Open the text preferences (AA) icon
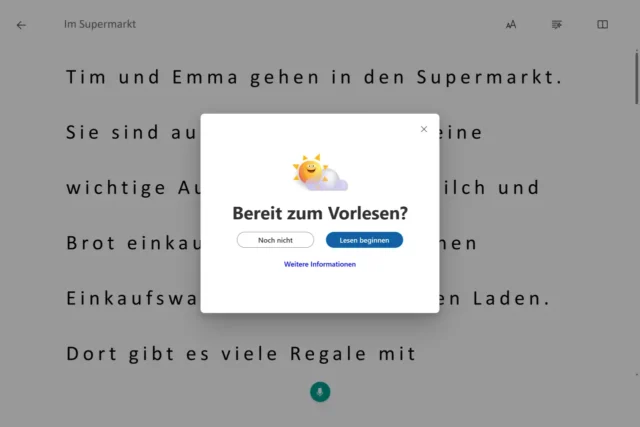Viewport: 640px width, 427px height. 511,25
